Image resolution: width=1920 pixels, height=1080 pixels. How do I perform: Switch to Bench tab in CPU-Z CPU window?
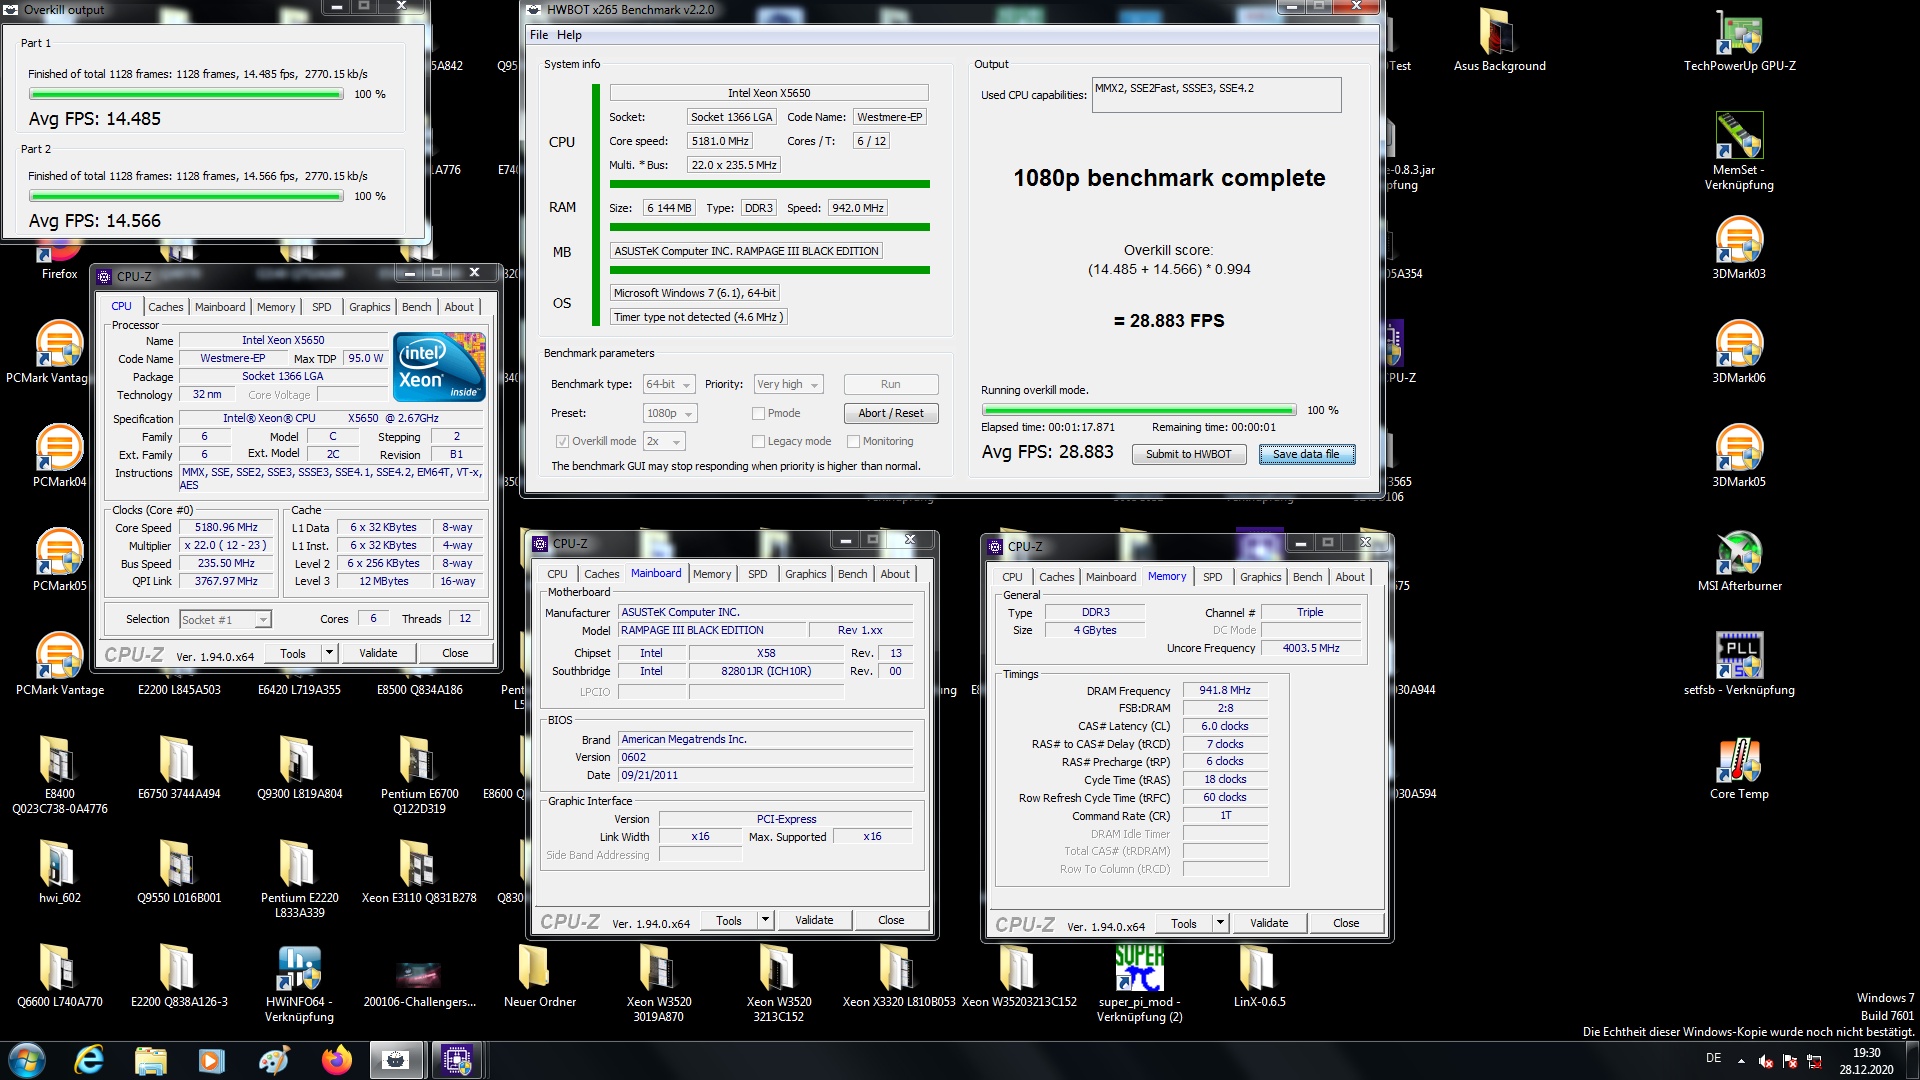[416, 307]
